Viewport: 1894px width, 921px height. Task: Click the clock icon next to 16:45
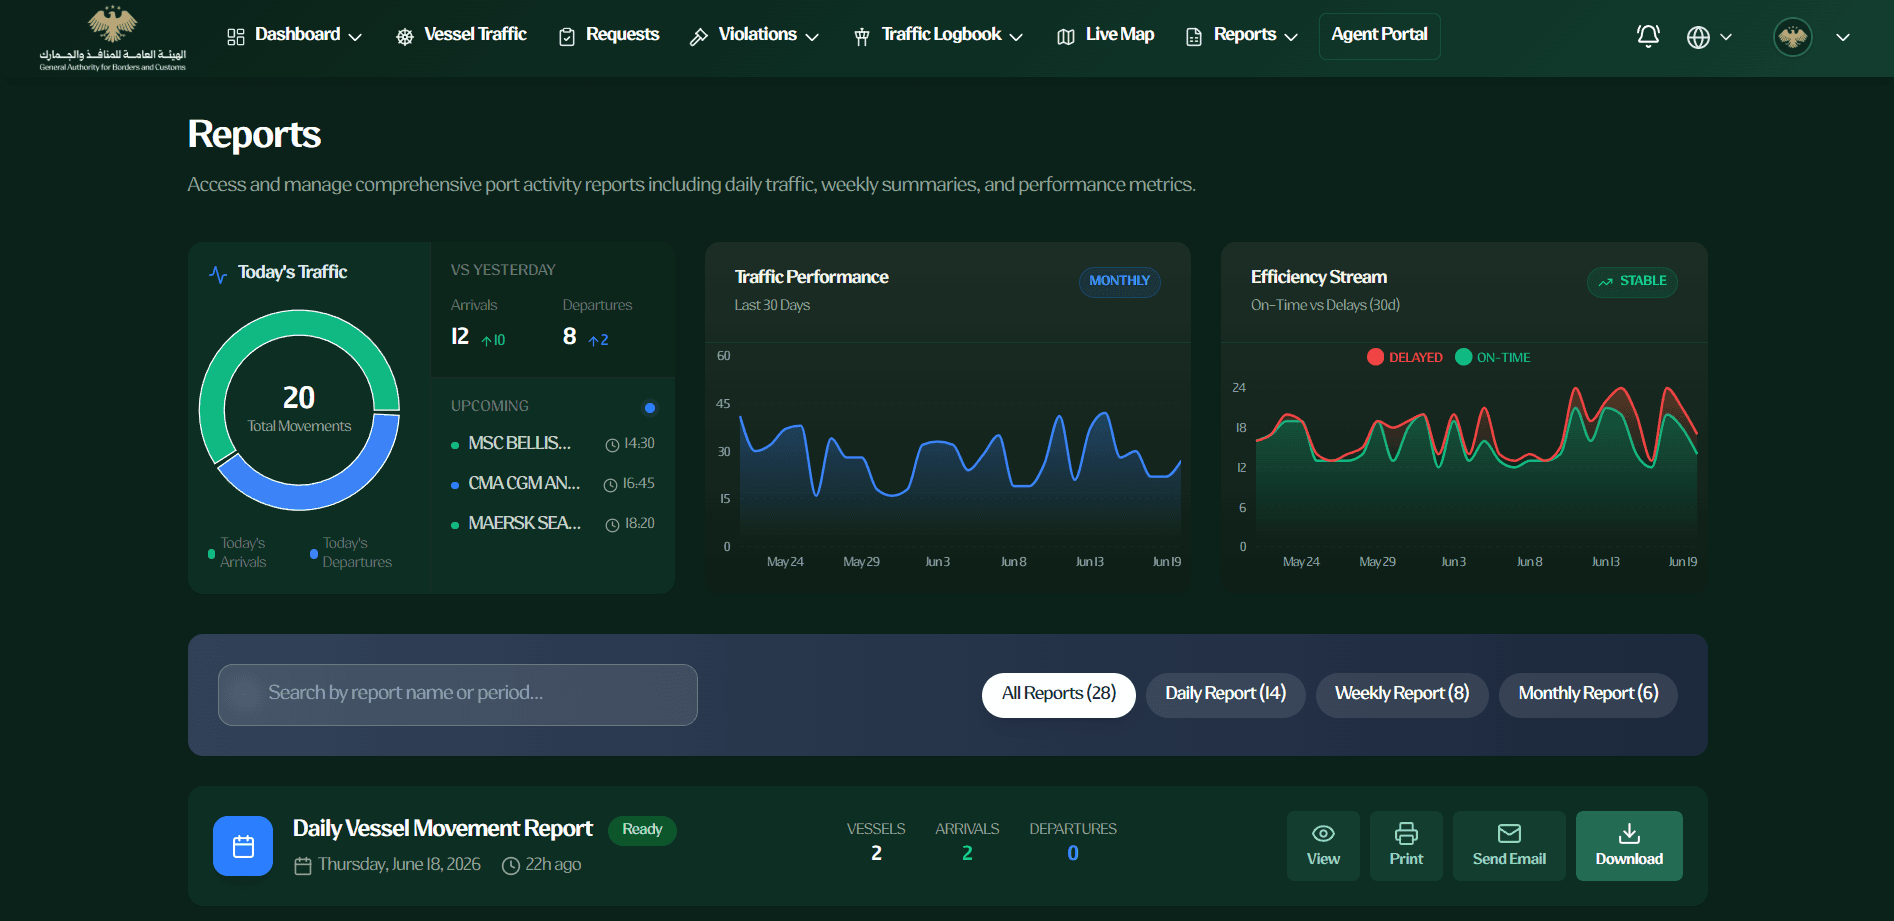click(610, 485)
